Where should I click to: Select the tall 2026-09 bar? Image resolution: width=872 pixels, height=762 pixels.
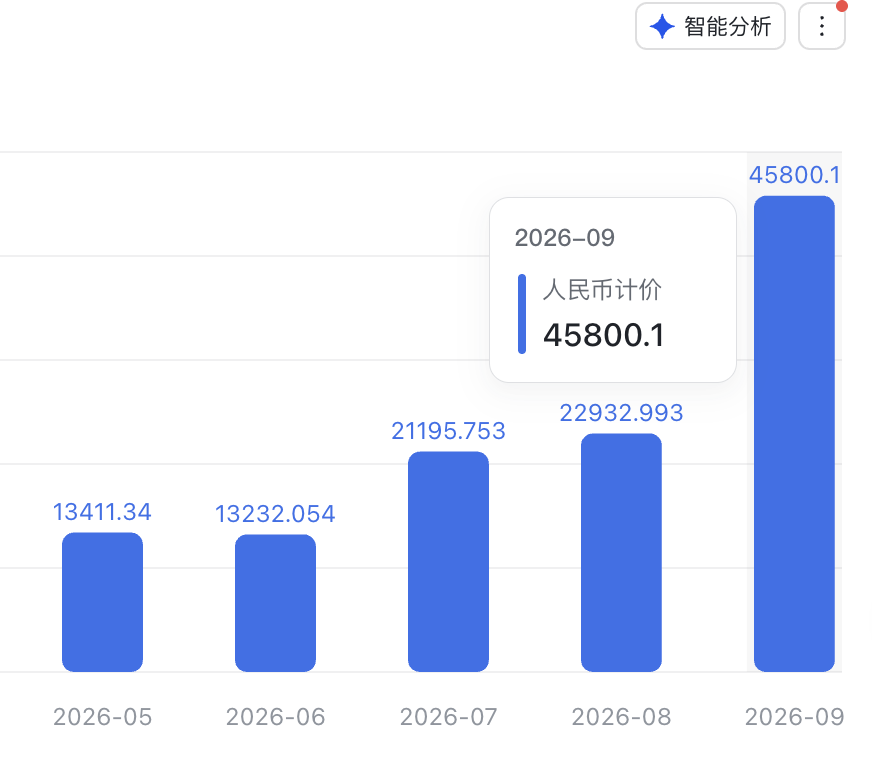(794, 434)
